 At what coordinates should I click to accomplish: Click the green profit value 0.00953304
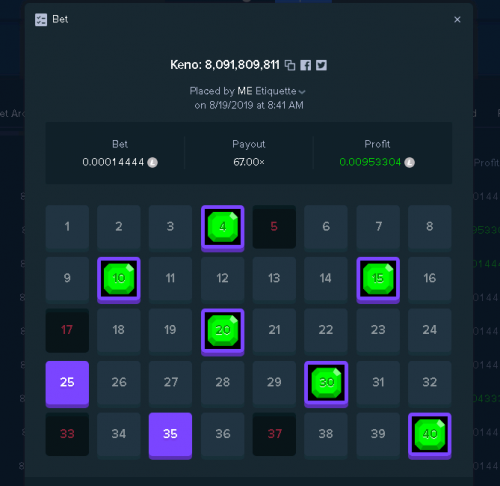370,162
